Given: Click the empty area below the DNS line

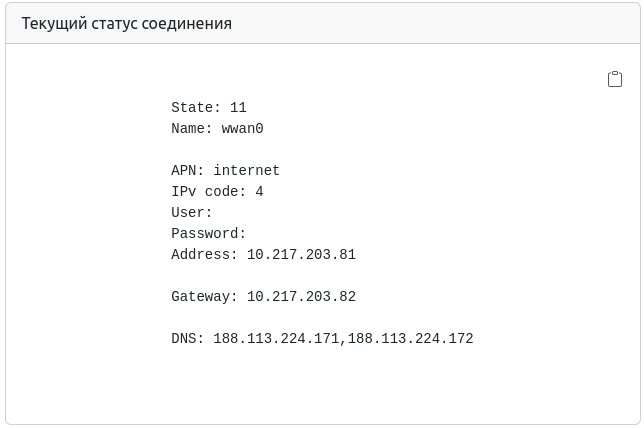Looking at the screenshot, I should 320,385.
